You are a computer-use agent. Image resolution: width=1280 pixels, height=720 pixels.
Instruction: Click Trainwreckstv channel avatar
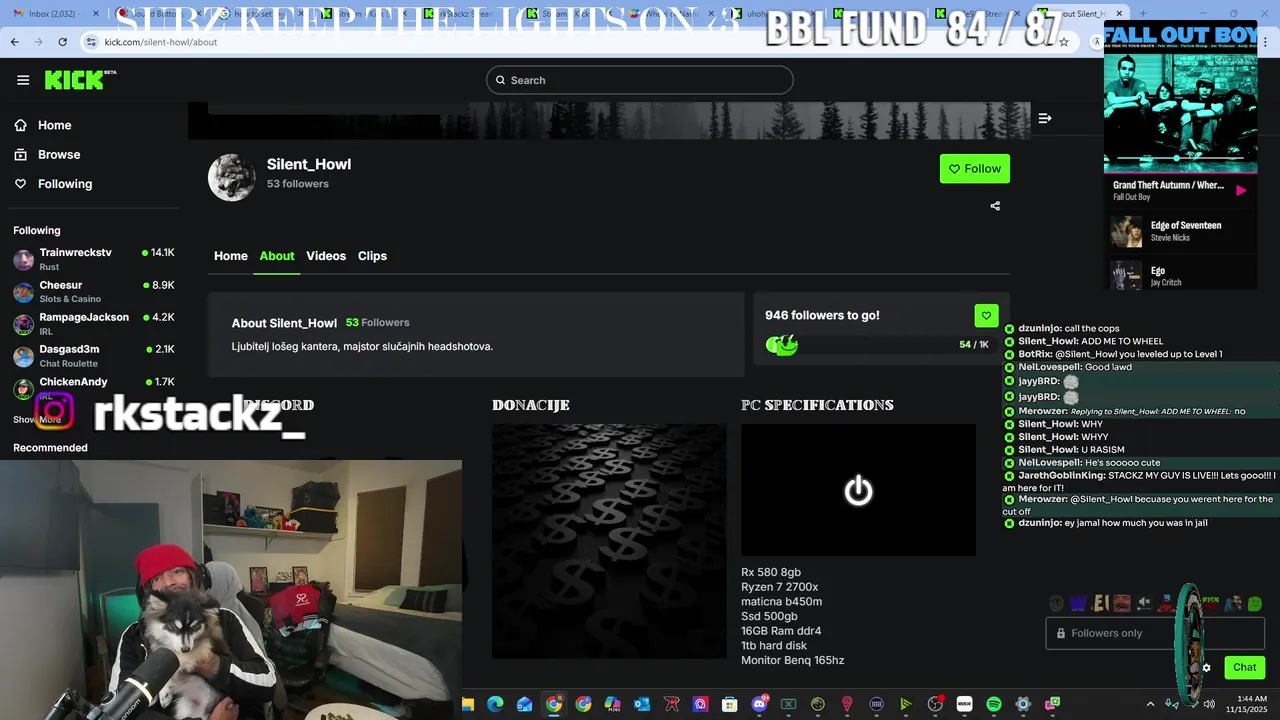tap(23, 260)
